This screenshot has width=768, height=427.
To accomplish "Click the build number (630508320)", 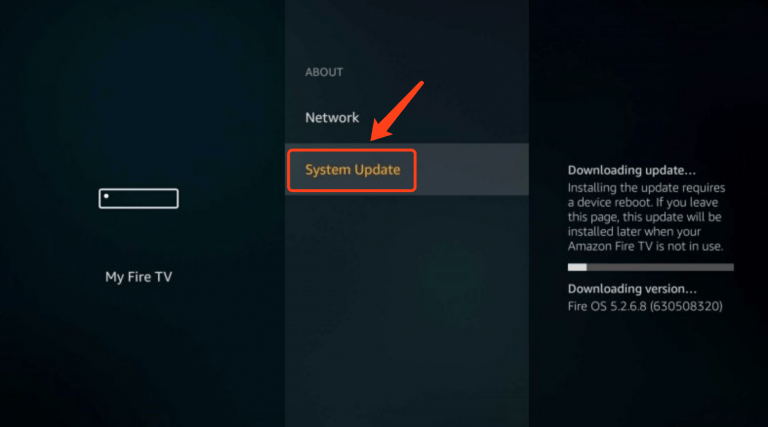I will 686,307.
